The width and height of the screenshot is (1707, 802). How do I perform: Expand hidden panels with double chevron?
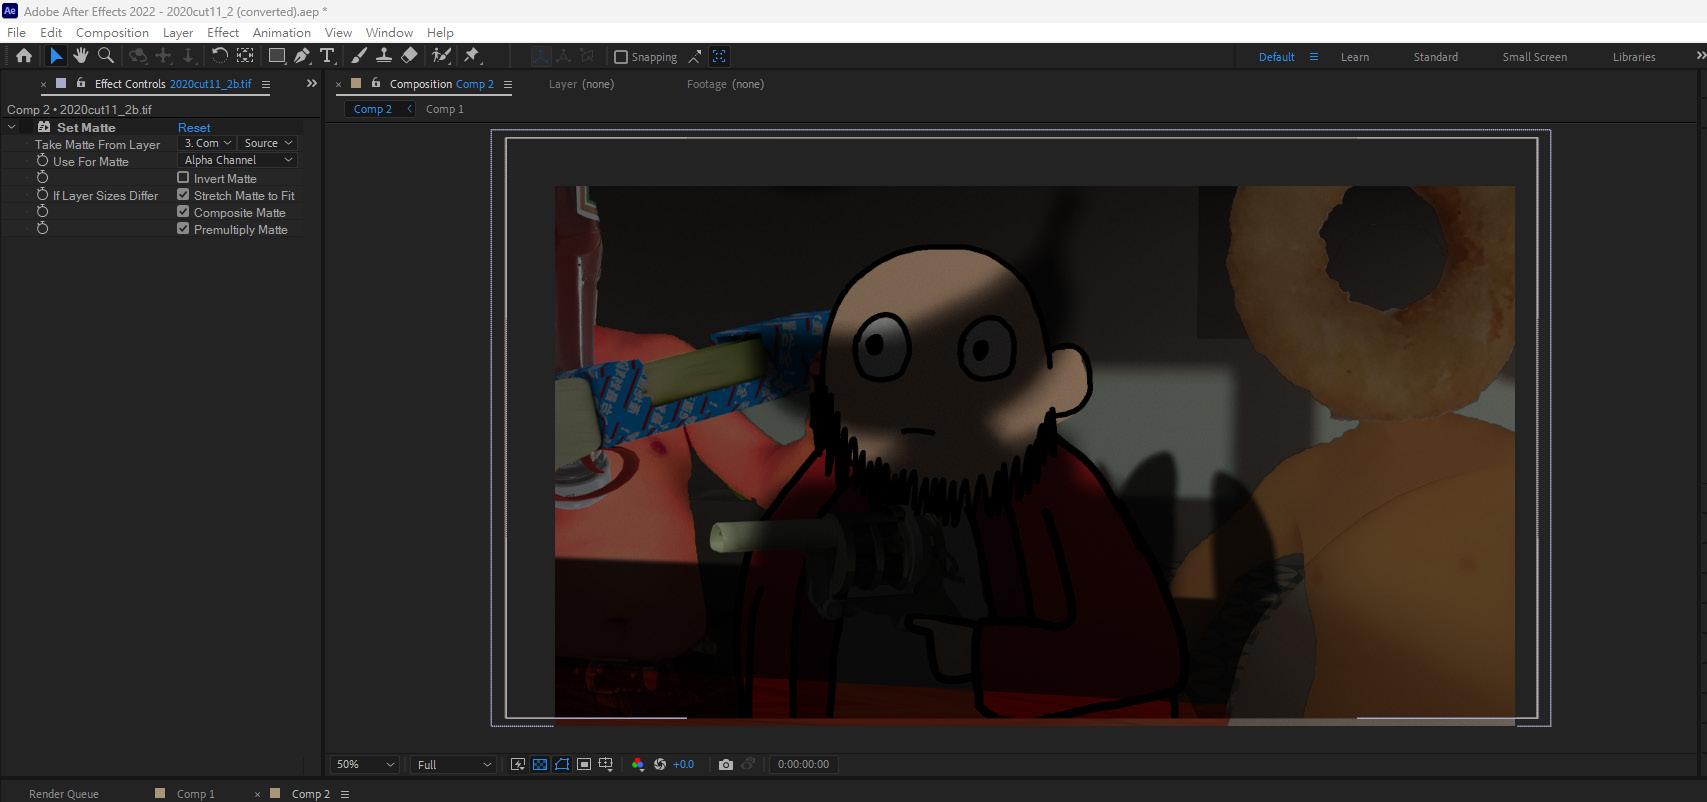tap(311, 83)
